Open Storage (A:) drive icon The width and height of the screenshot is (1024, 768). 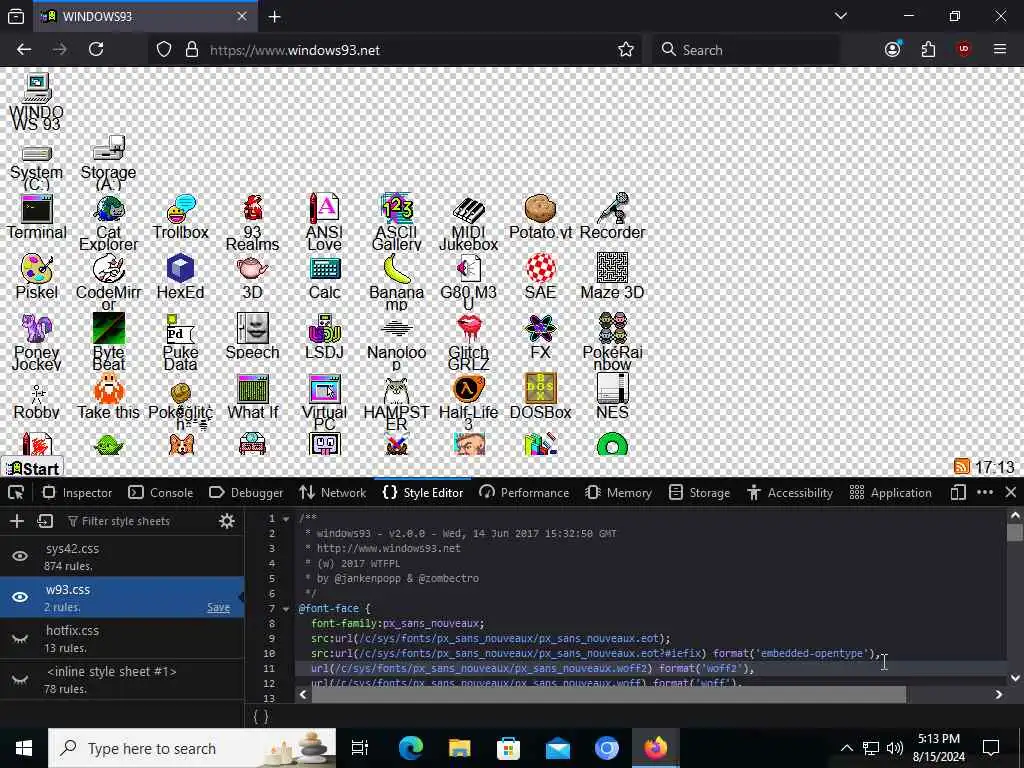108,163
